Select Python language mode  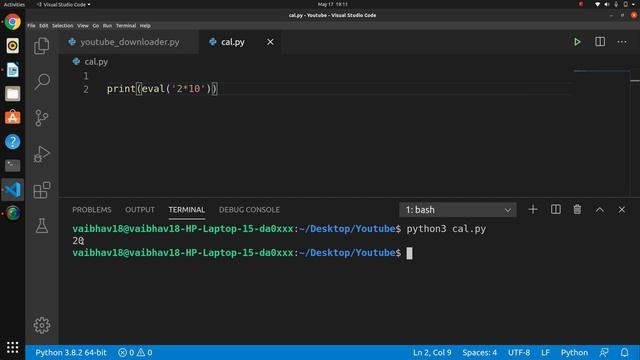(x=574, y=352)
